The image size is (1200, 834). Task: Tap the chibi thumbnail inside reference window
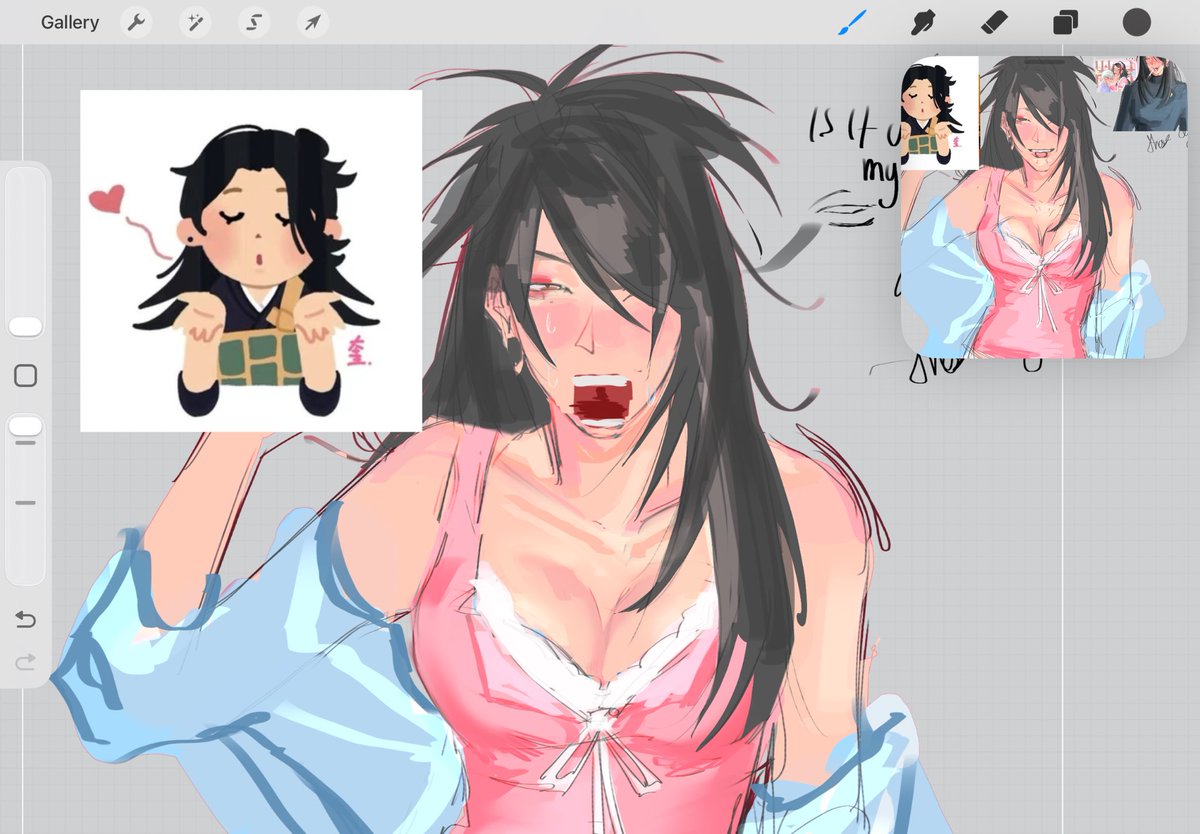[x=940, y=112]
